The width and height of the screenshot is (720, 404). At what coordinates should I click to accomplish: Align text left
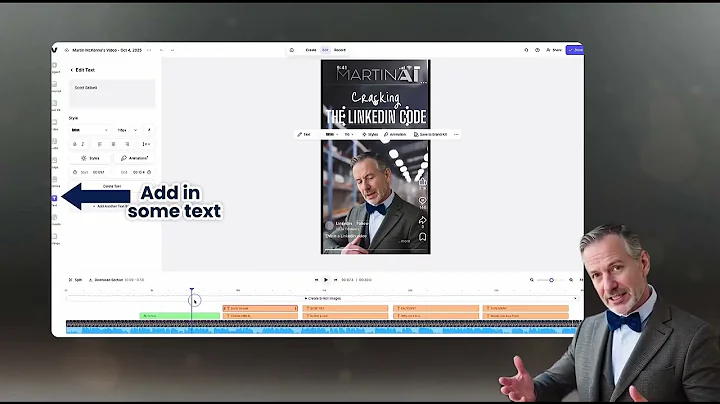click(x=100, y=144)
